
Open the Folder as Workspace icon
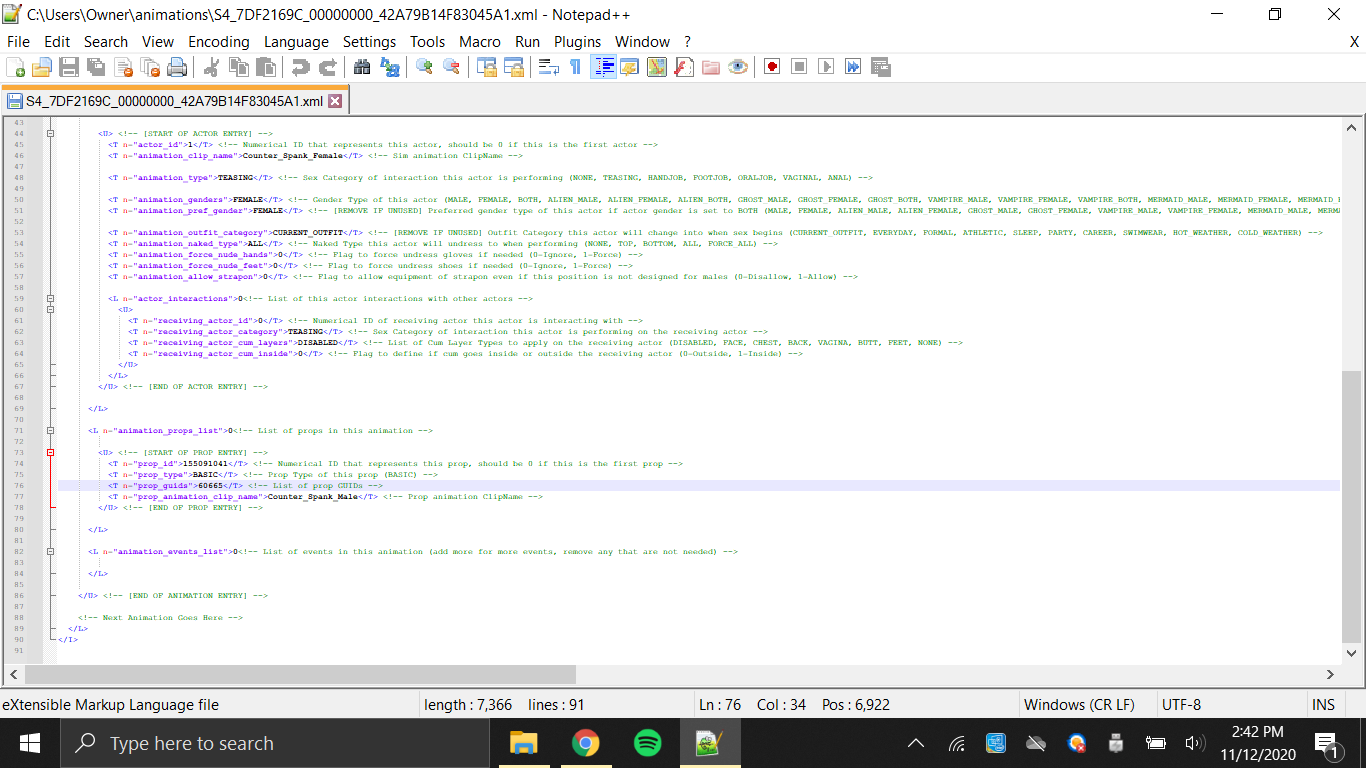tap(711, 67)
